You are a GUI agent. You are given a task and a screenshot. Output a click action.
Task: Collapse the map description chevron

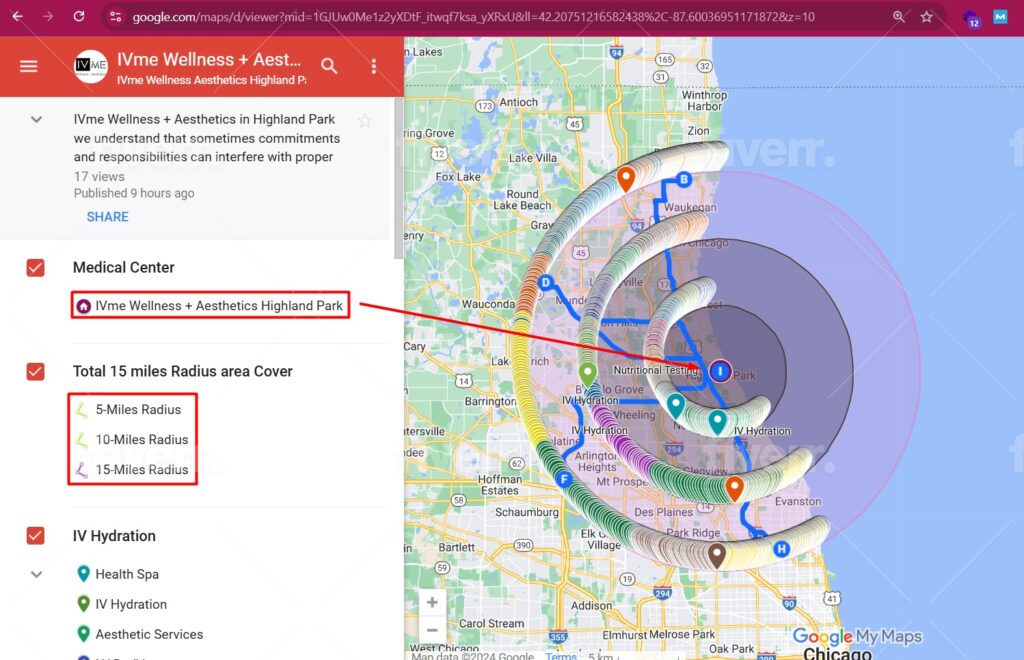tap(37, 119)
